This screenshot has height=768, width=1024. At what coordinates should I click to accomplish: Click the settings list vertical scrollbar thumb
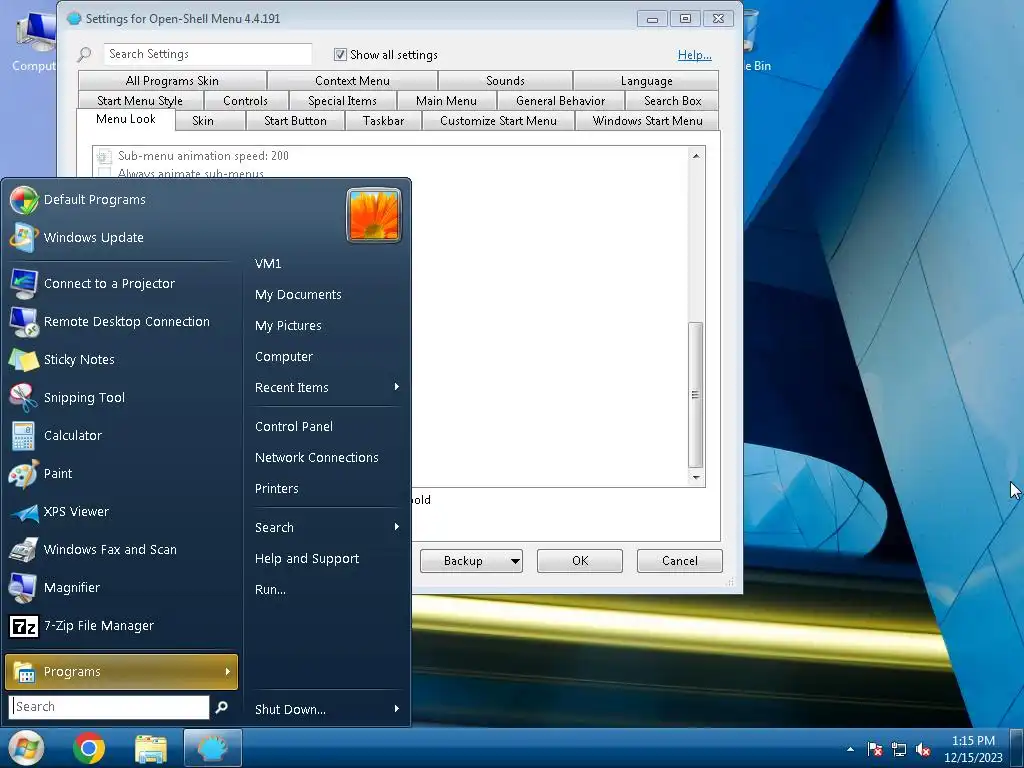point(696,394)
